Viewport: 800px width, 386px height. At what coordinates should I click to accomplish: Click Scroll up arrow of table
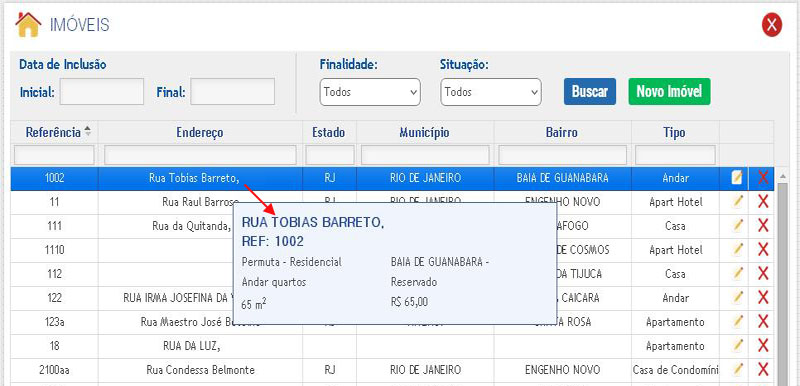[782, 176]
